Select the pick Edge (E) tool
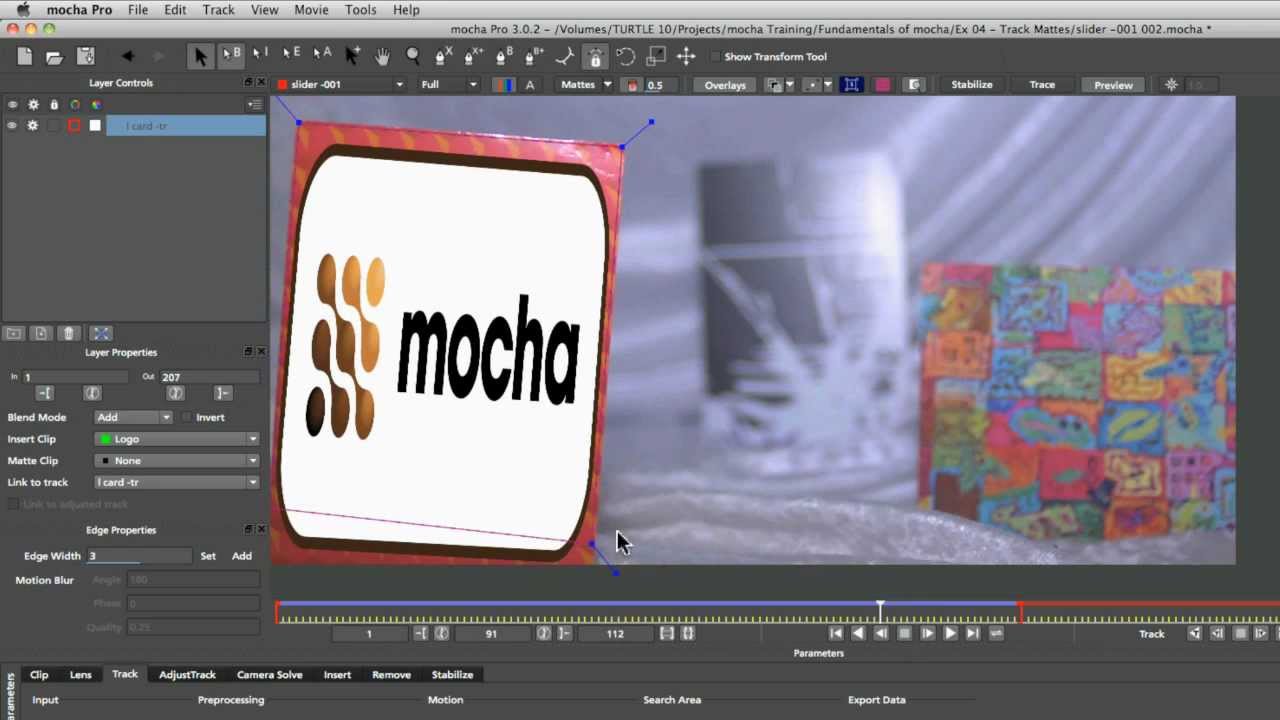 291,55
